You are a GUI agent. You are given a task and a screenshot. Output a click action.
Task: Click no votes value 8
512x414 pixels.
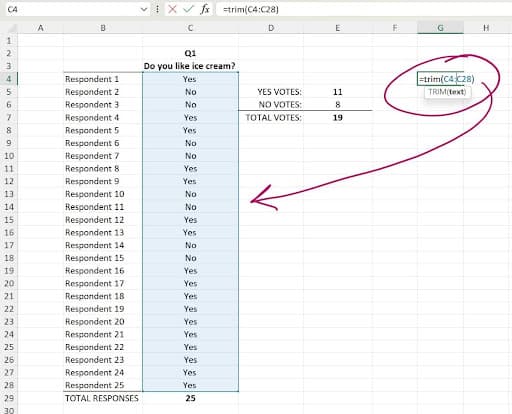pyautogui.click(x=338, y=104)
